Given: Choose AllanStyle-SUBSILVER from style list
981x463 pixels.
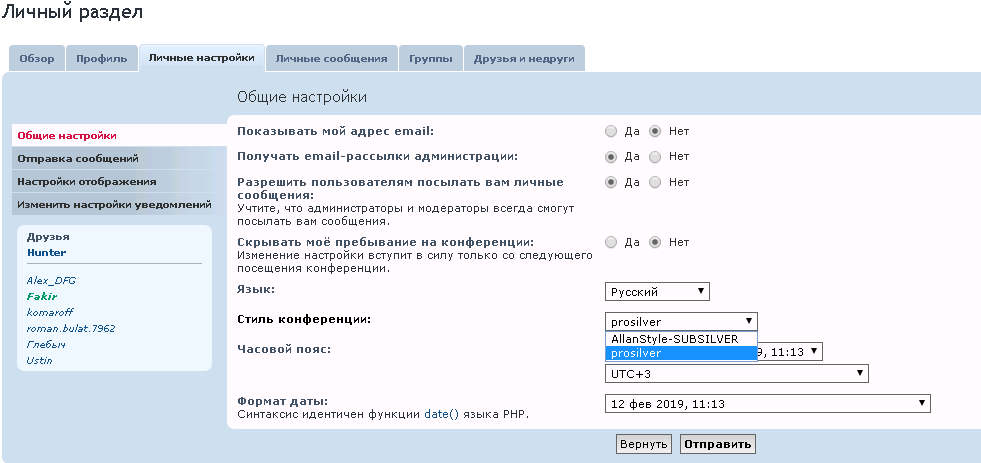Looking at the screenshot, I should click(674, 339).
